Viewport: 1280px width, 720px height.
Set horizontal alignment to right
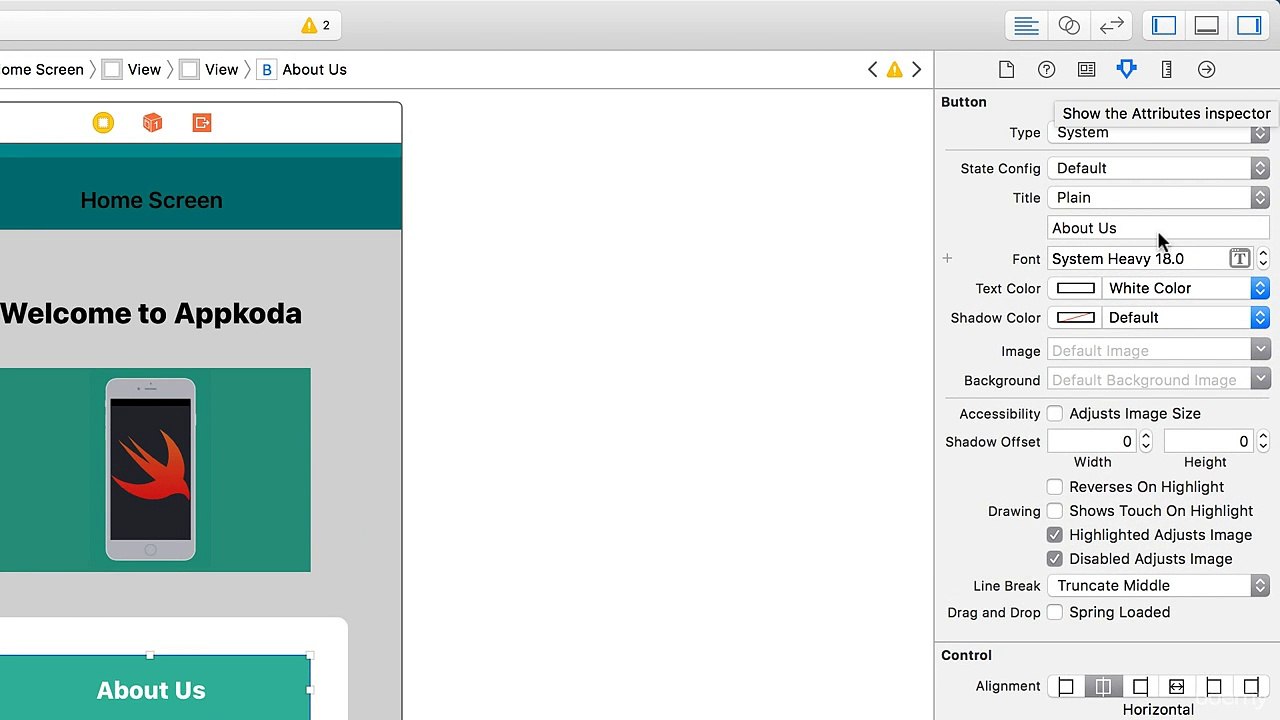[x=1140, y=686]
